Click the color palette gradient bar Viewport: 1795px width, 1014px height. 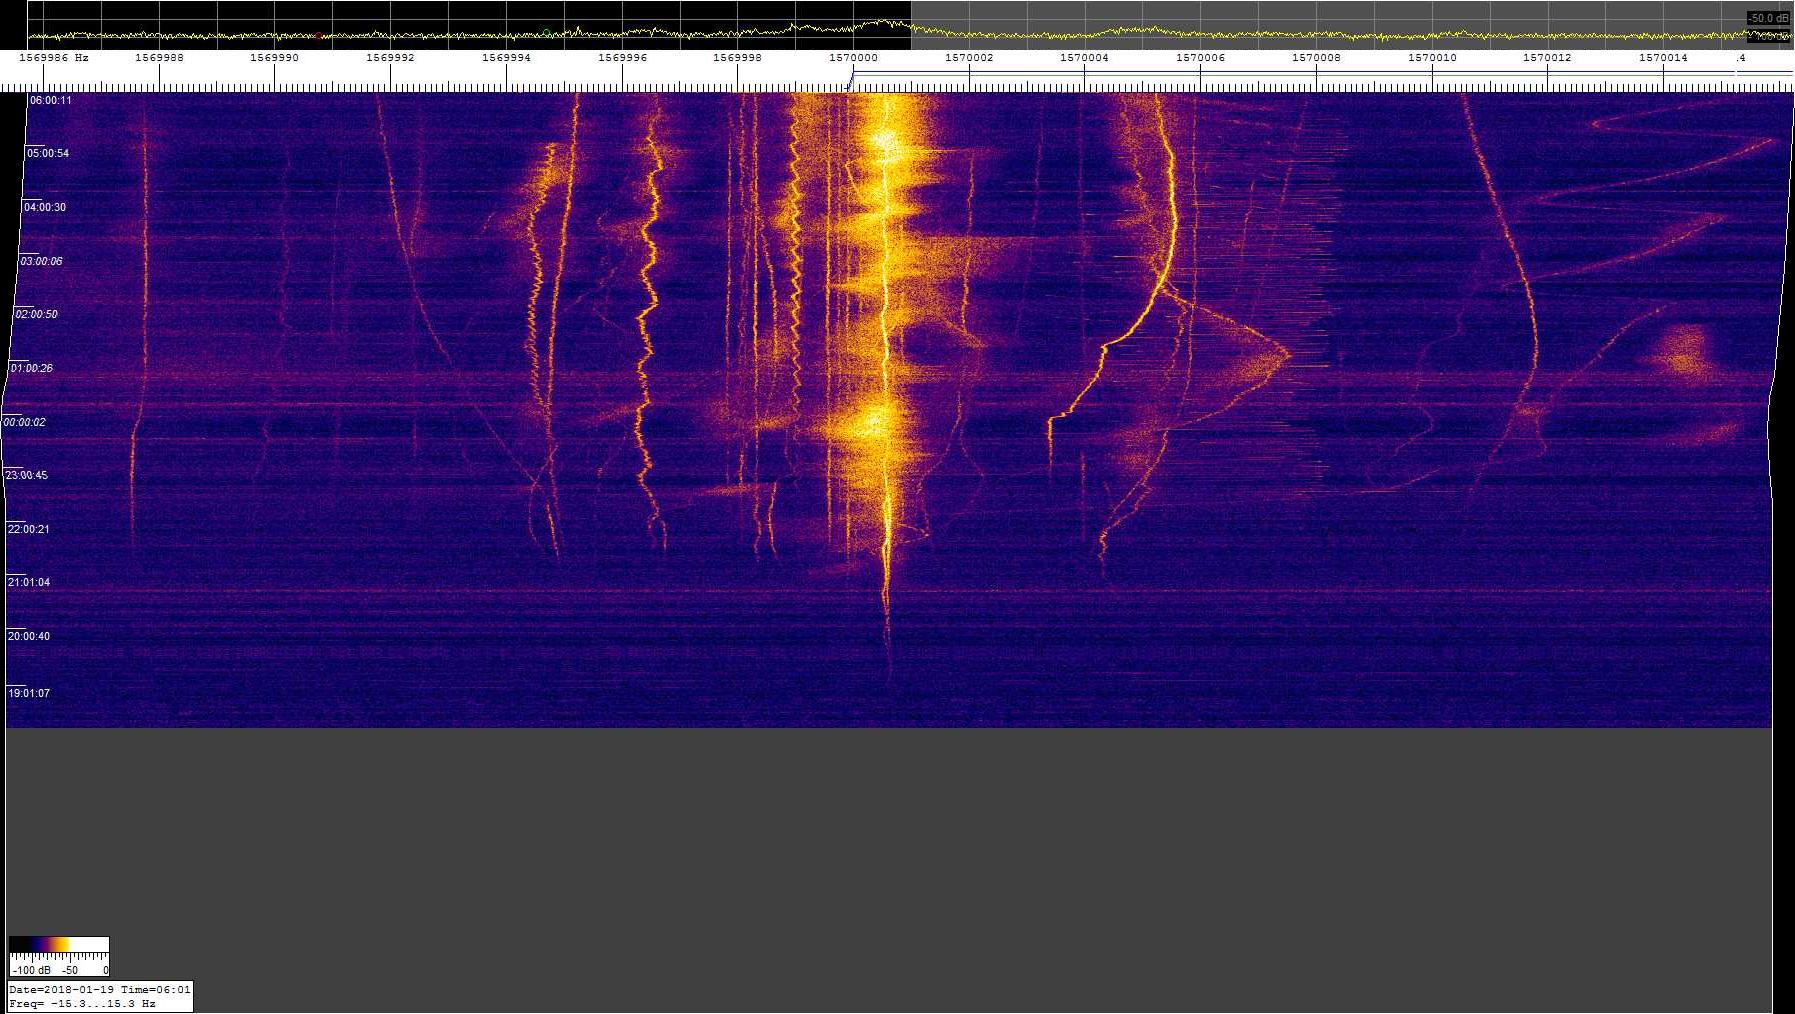pos(59,945)
